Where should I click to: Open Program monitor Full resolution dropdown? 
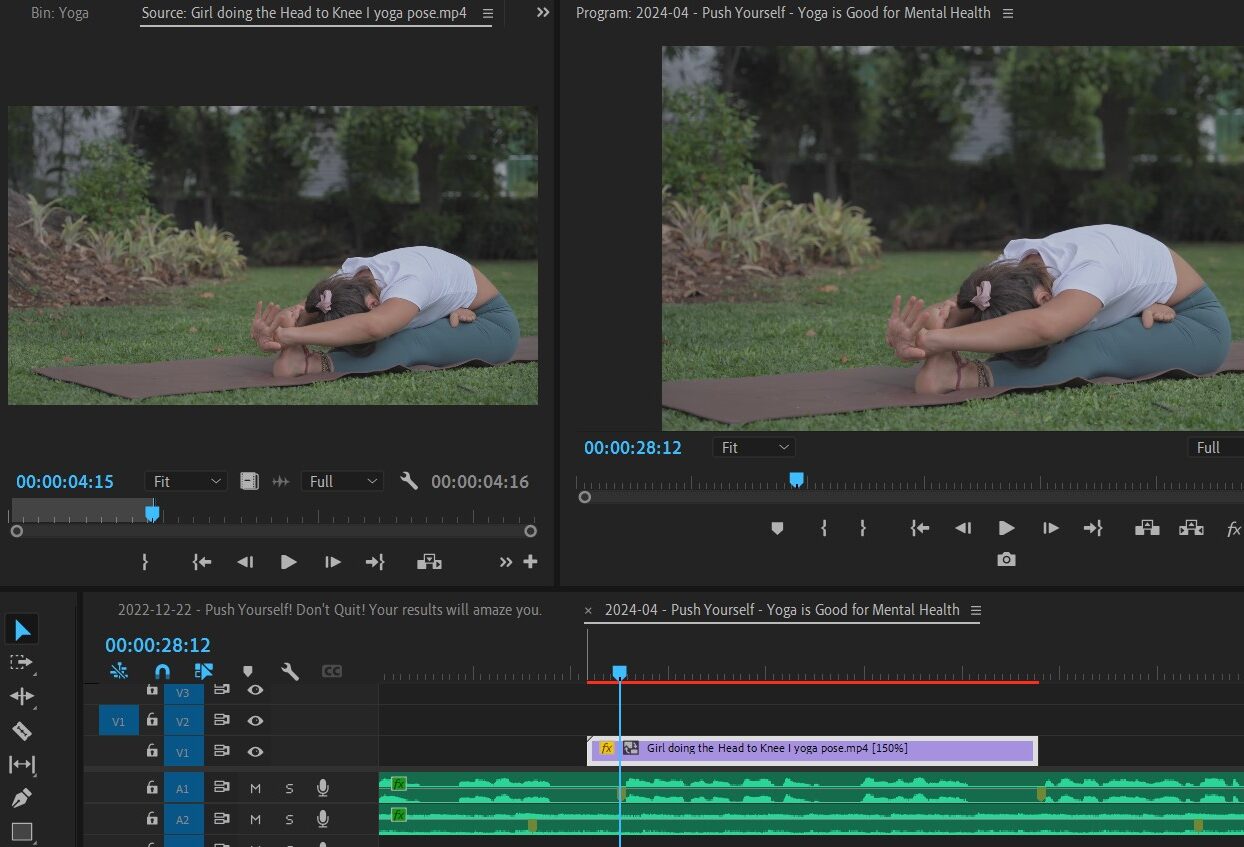tap(1216, 447)
